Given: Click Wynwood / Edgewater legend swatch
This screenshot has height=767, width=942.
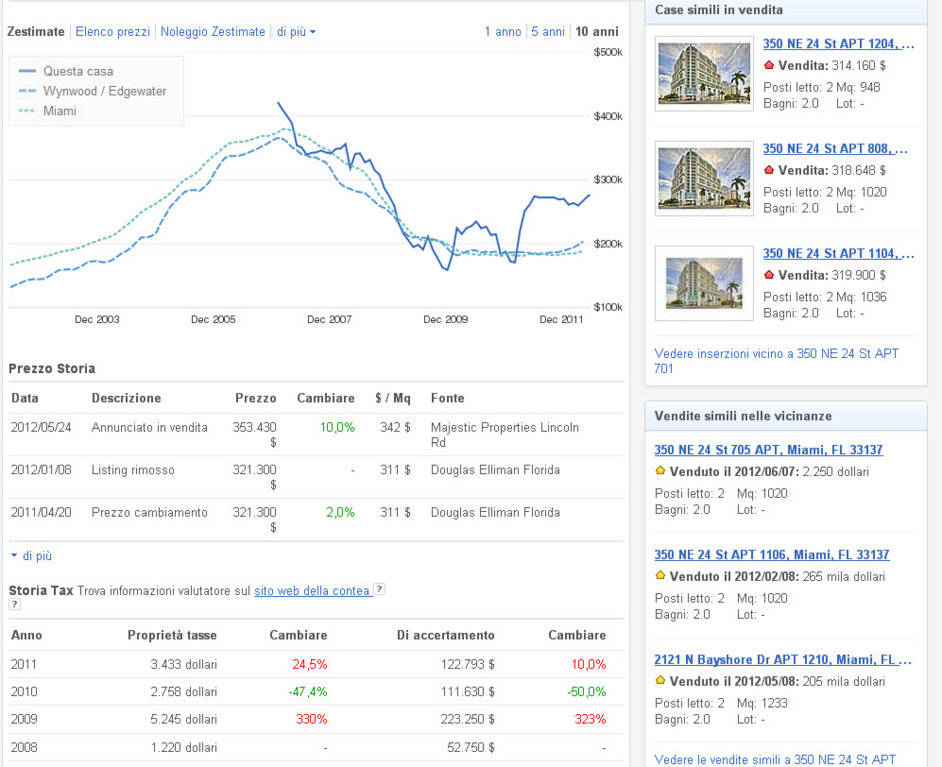Looking at the screenshot, I should (27, 91).
